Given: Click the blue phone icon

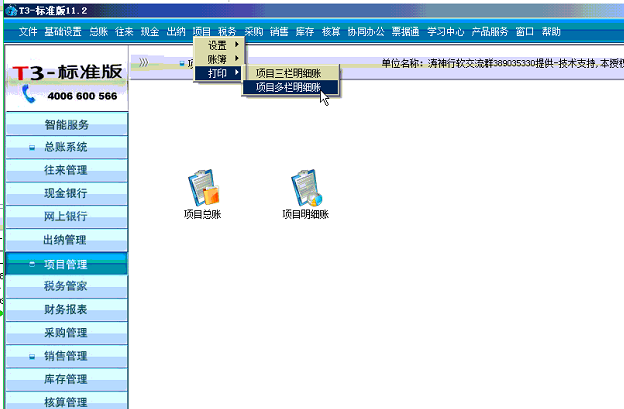Looking at the screenshot, I should click(28, 94).
